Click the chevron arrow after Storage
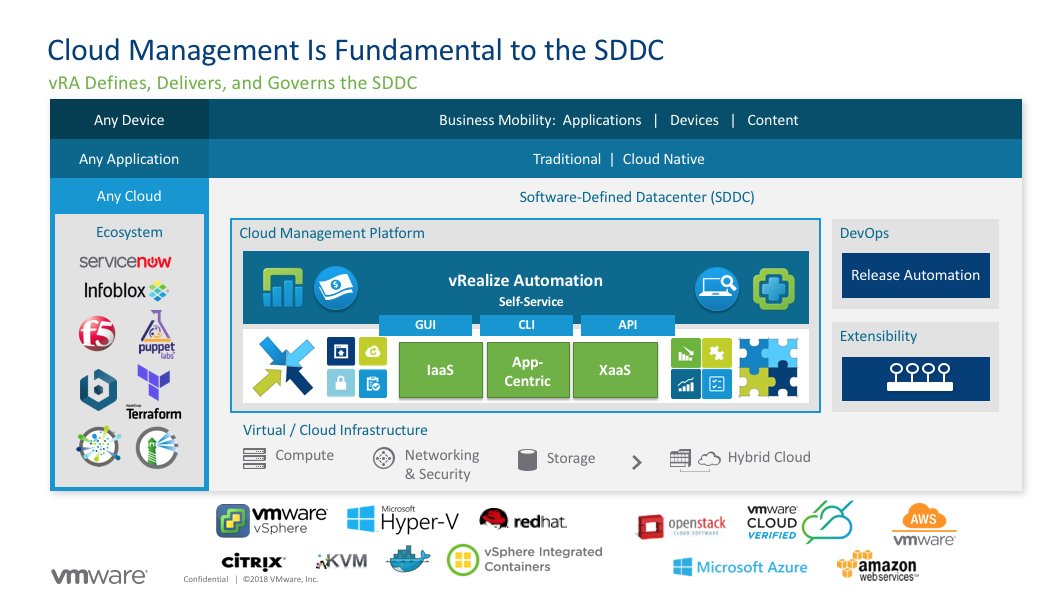 636,462
